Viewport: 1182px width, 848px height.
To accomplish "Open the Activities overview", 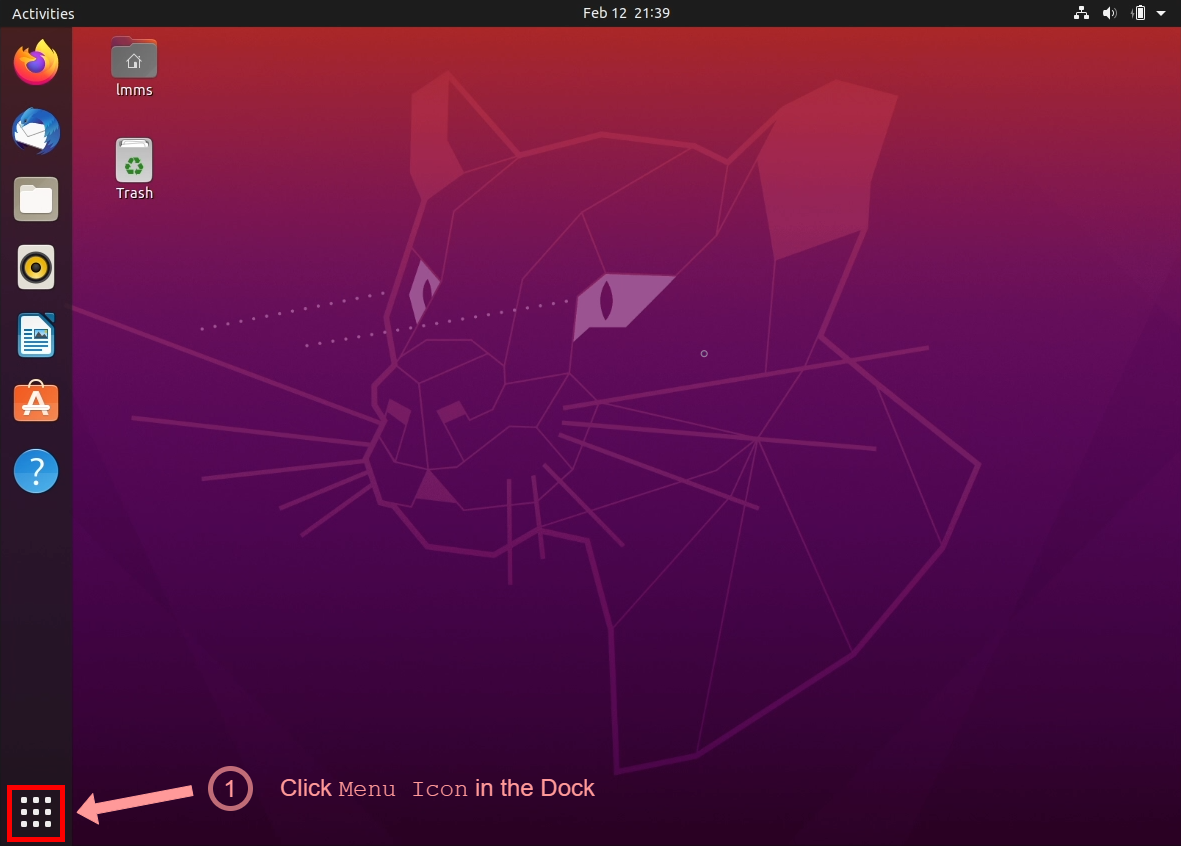I will tap(41, 13).
